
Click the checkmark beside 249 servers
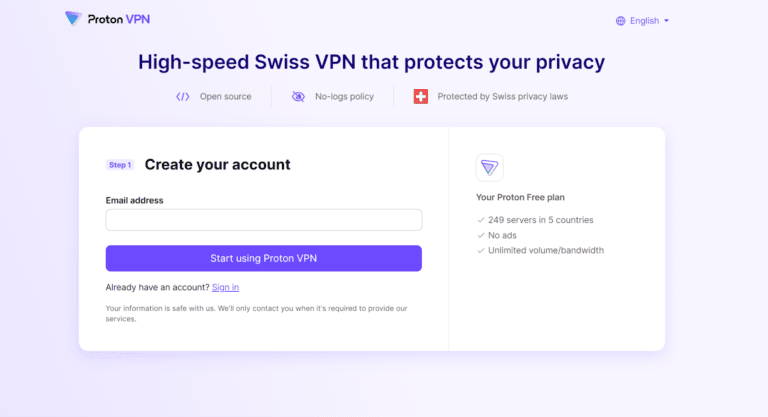pyautogui.click(x=481, y=220)
